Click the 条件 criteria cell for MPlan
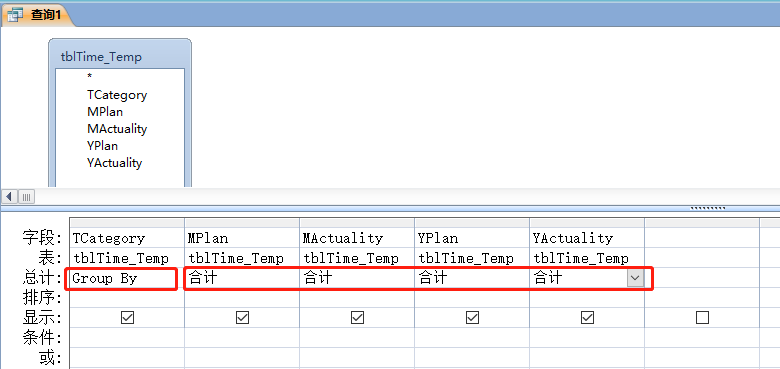This screenshot has width=780, height=369. click(242, 337)
